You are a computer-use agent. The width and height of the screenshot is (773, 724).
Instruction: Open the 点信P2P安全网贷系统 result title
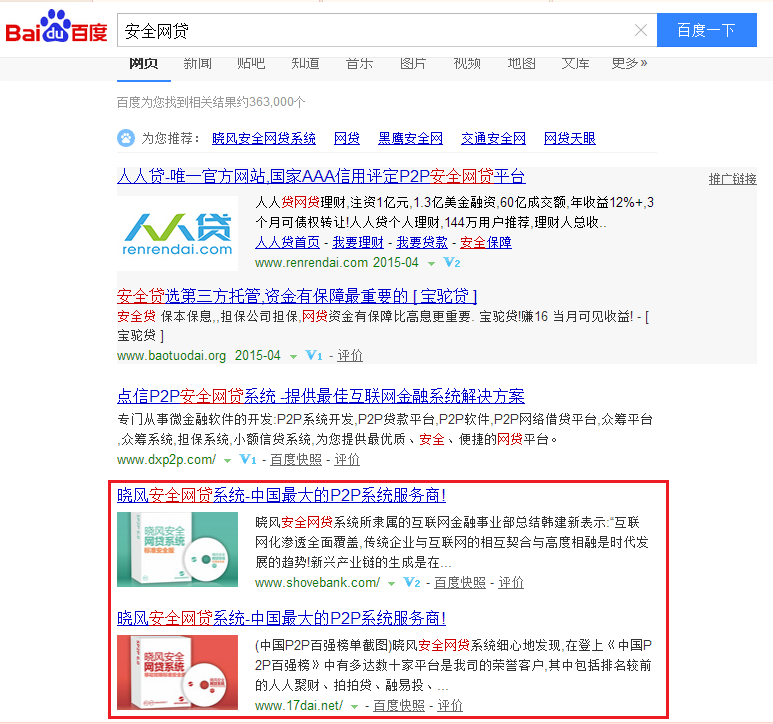tap(321, 396)
